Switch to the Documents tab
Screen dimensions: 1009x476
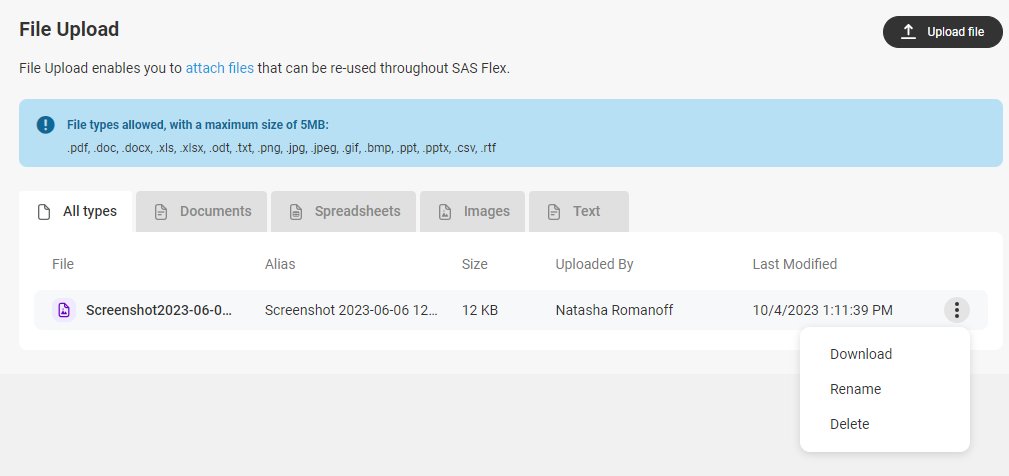tap(201, 212)
